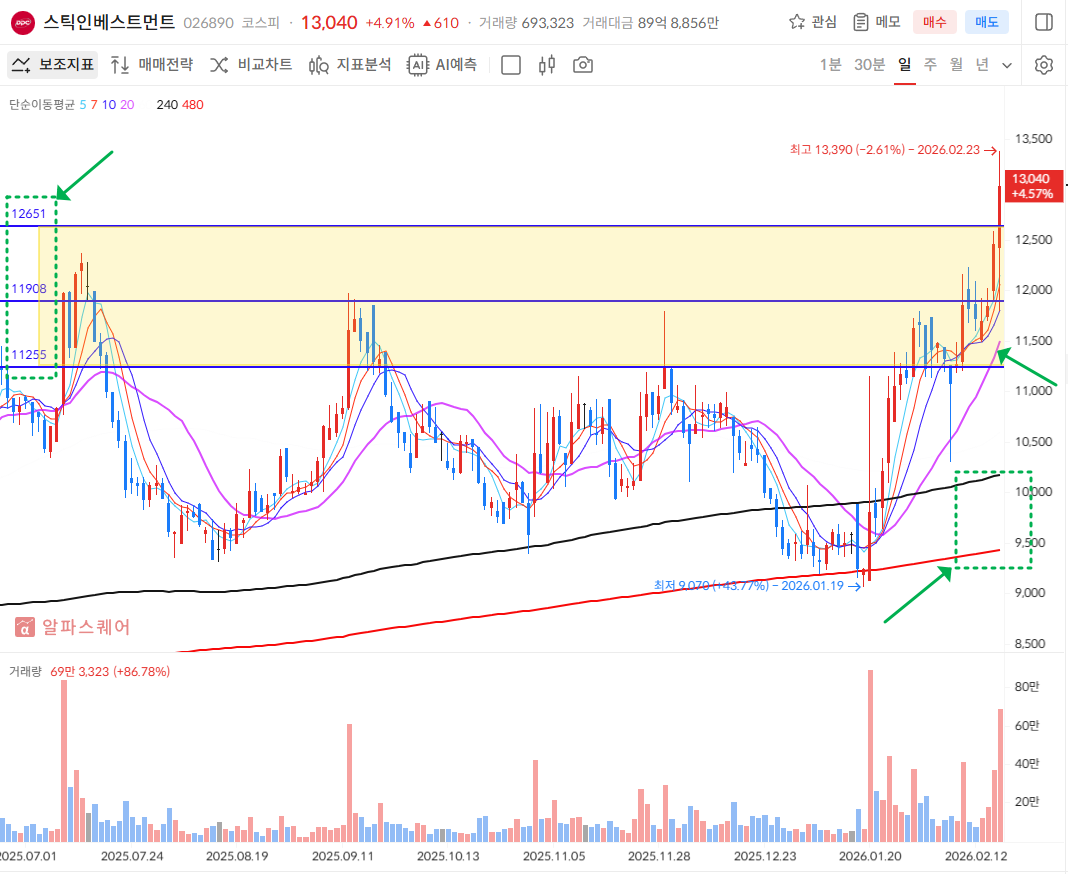This screenshot has width=1068, height=874.
Task: Switch to the 1분 timeframe
Action: [830, 65]
